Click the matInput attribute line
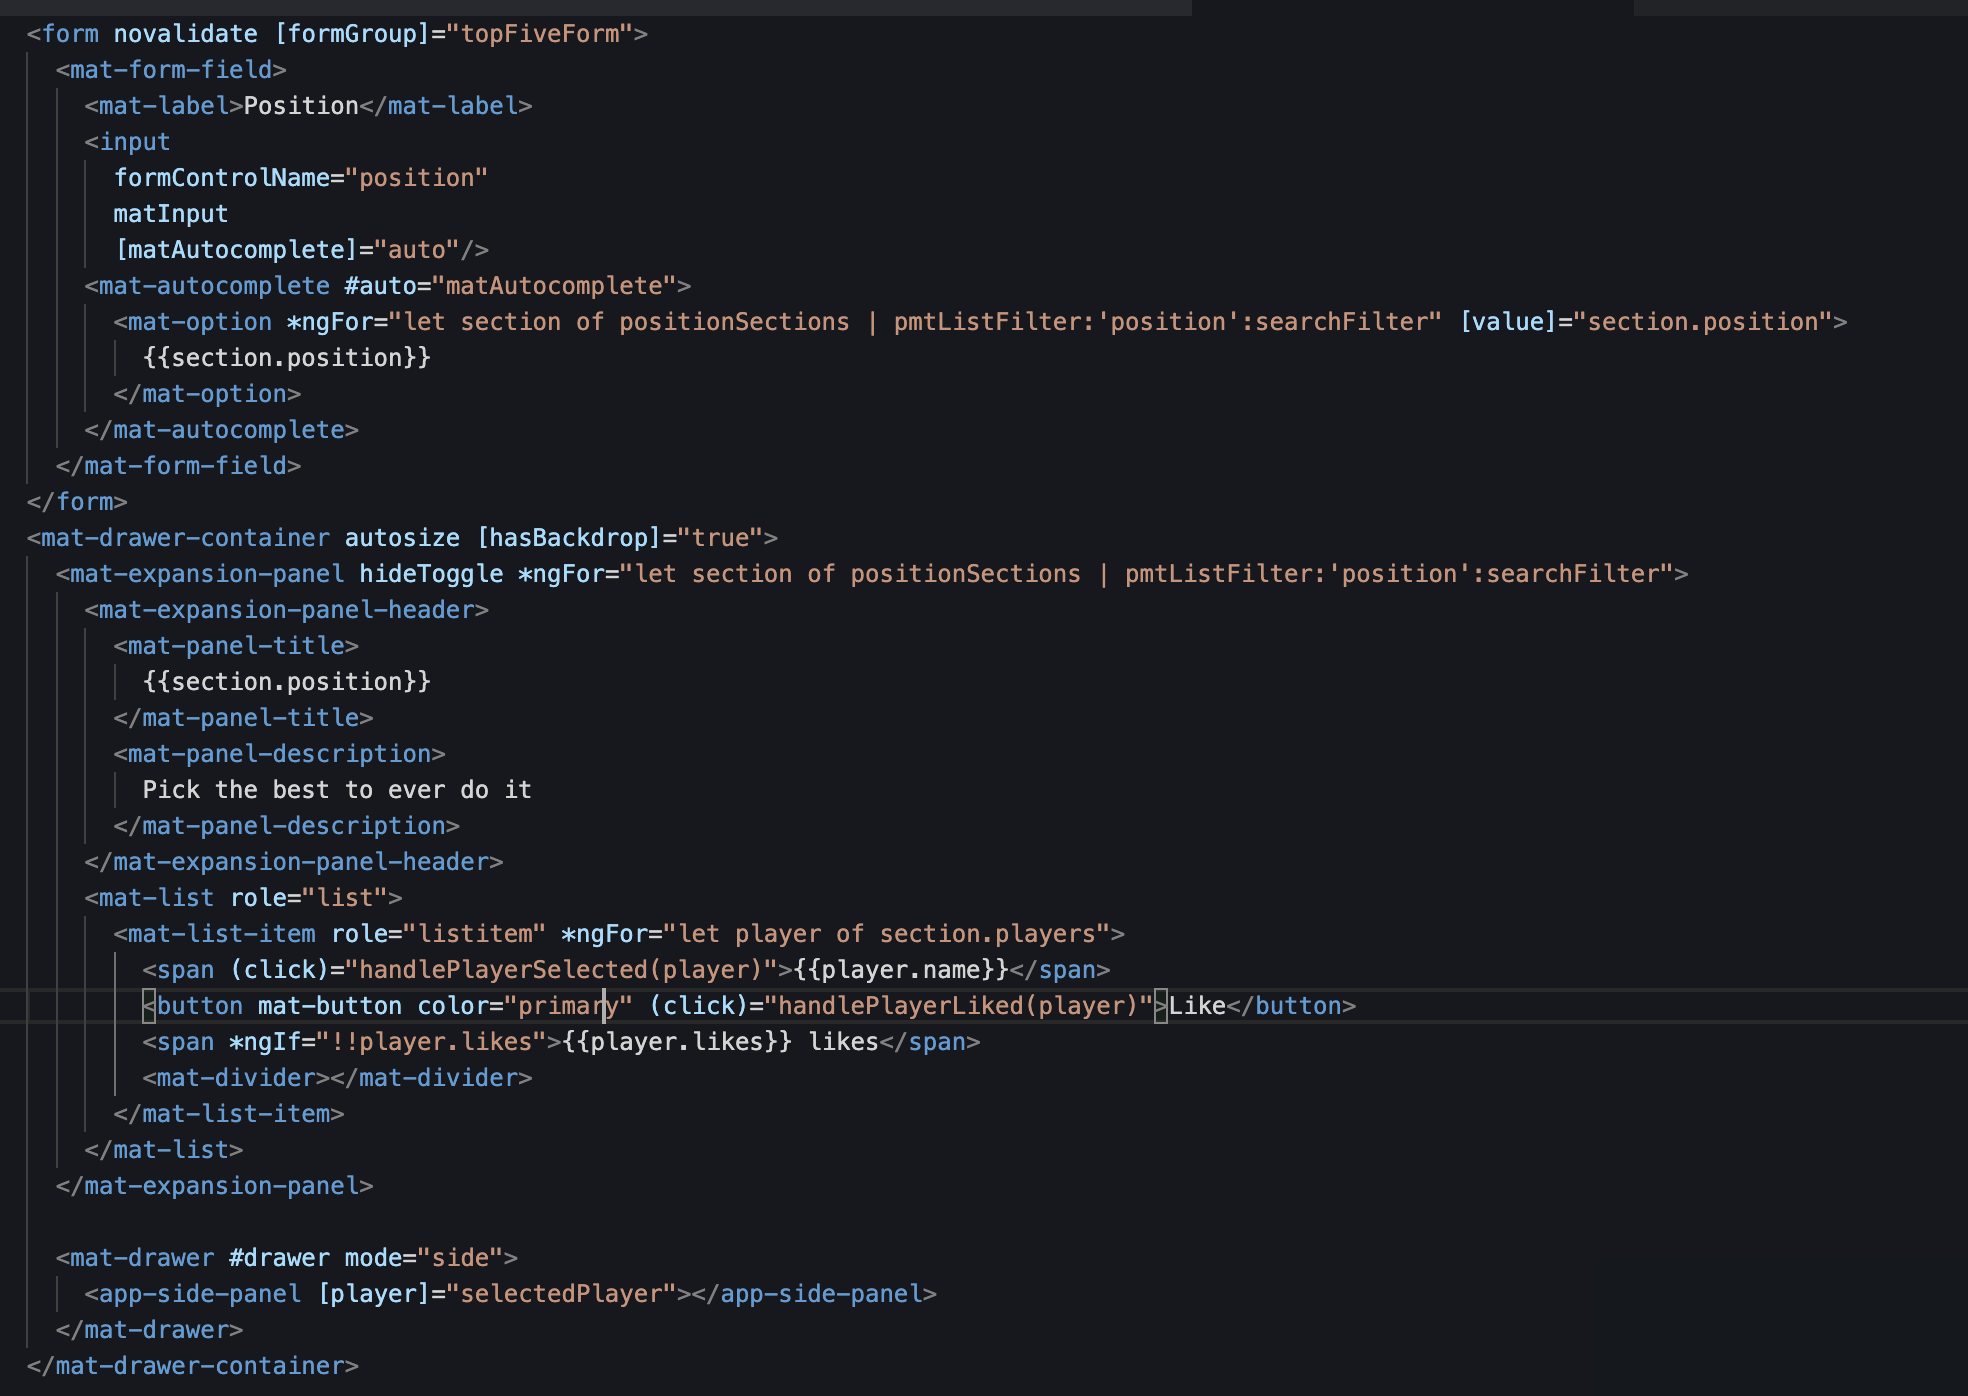This screenshot has height=1396, width=1968. click(171, 214)
